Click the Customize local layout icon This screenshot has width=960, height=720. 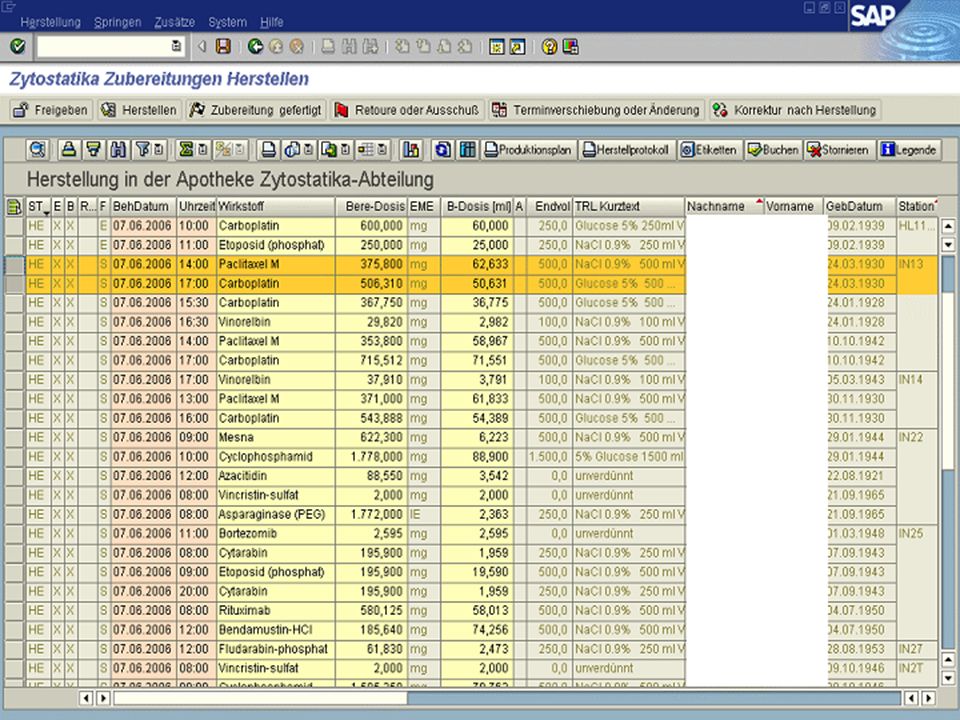tap(570, 47)
